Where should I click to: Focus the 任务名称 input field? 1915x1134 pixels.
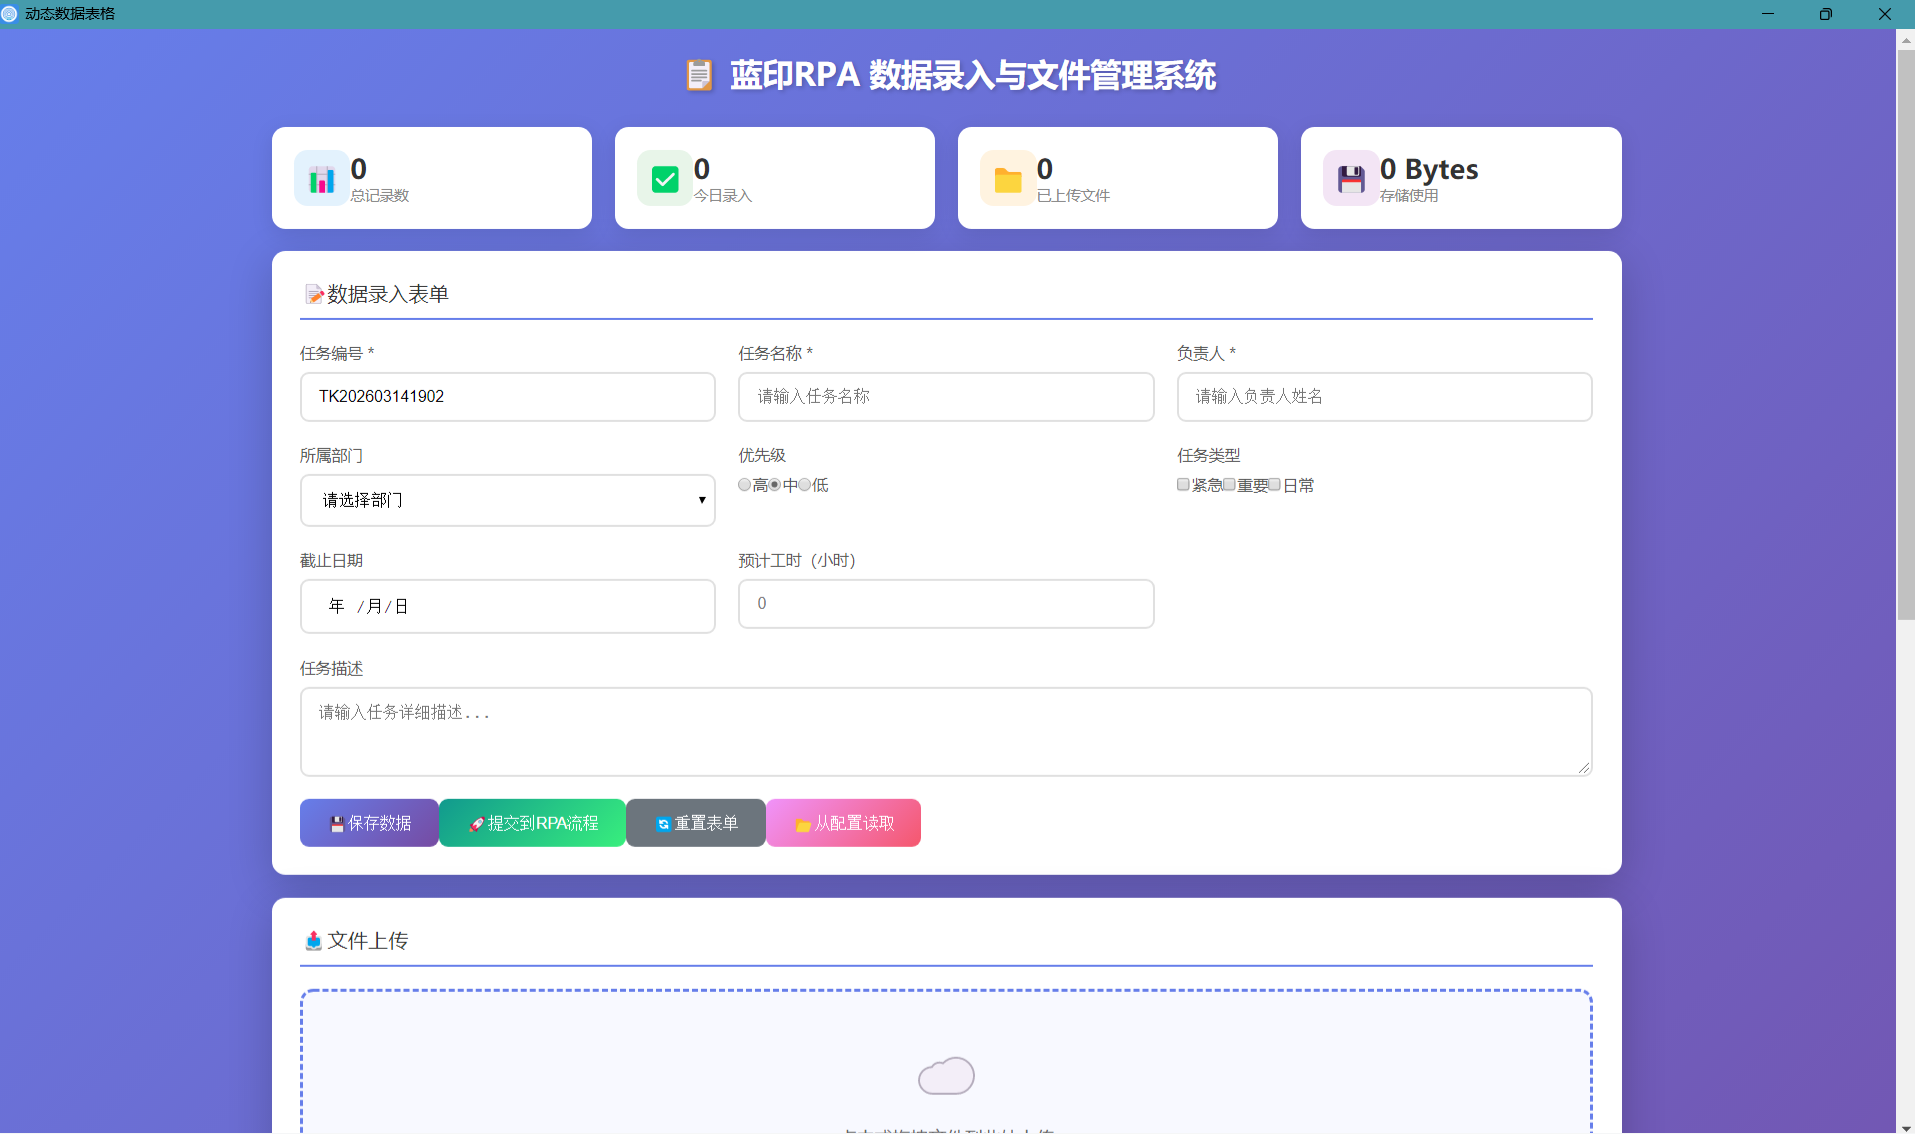(946, 397)
